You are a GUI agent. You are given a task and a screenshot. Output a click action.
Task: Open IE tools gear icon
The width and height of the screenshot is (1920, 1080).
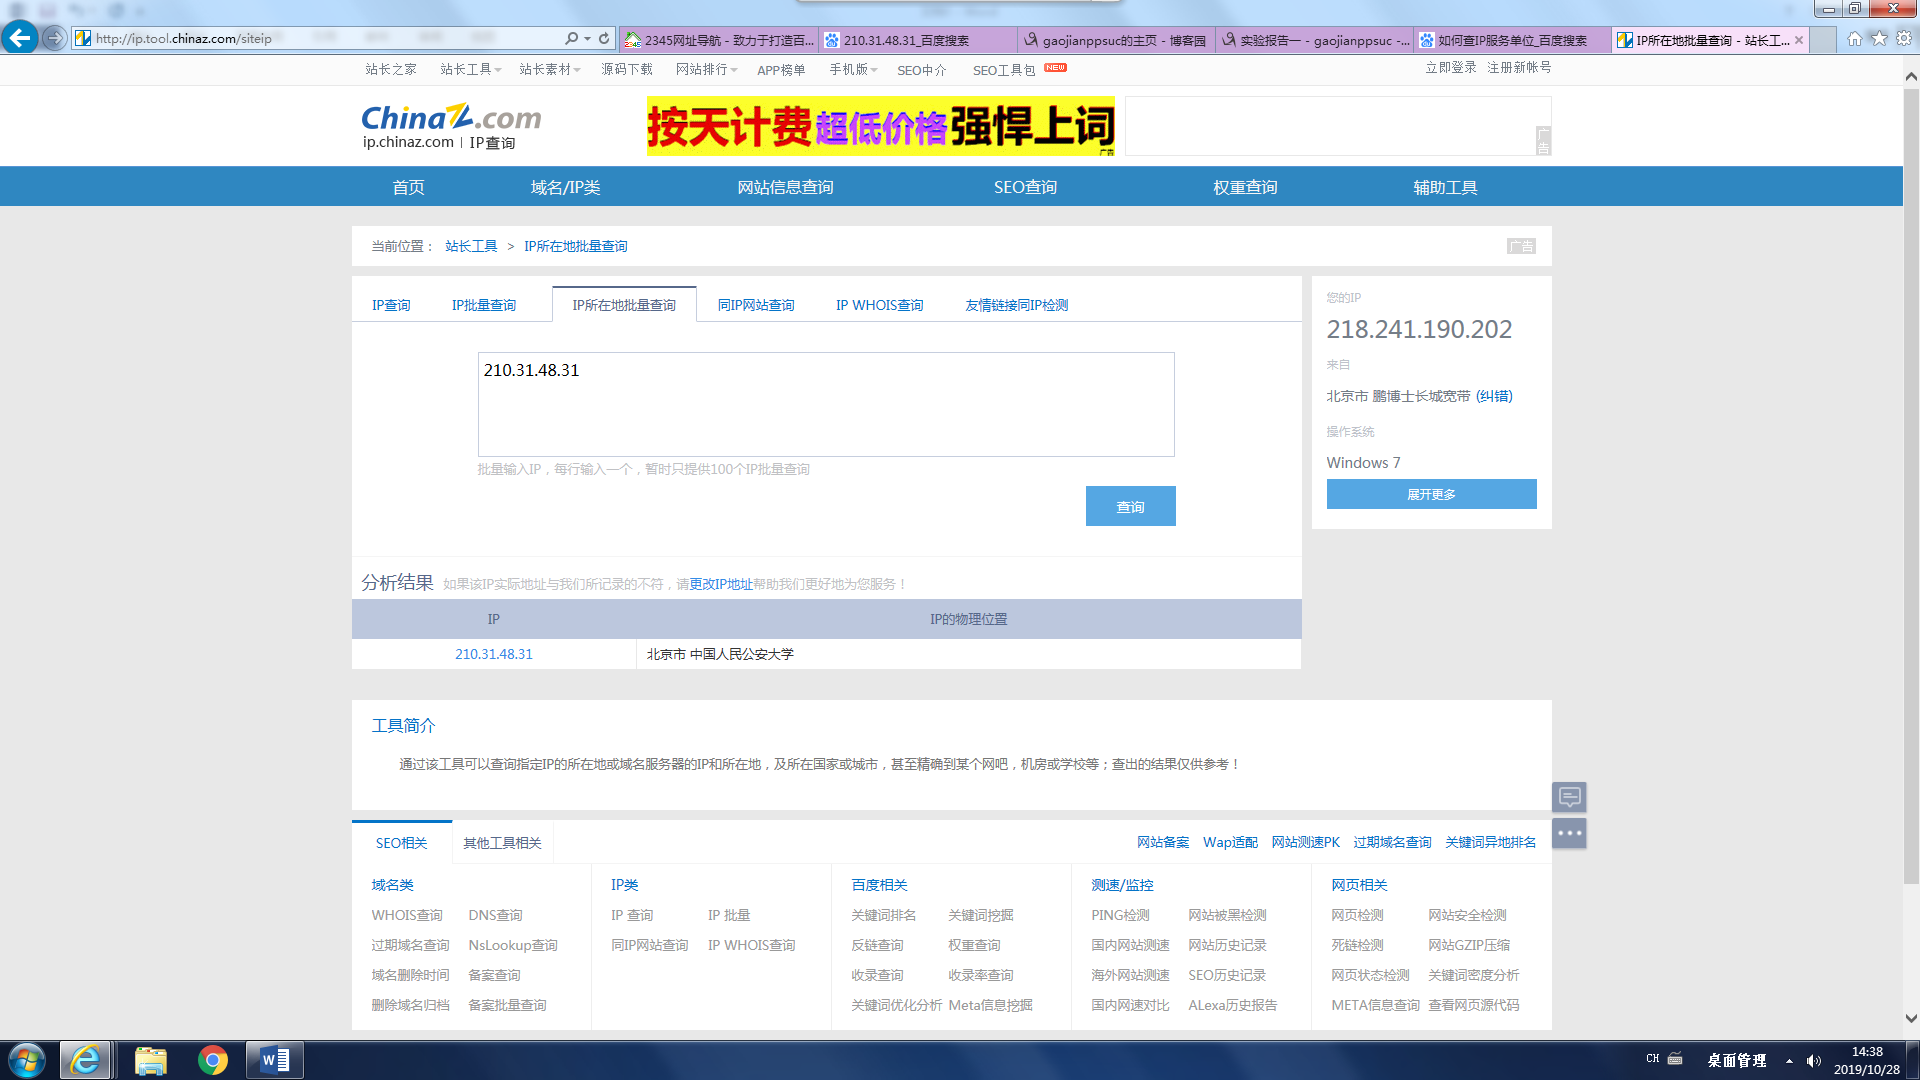[x=1904, y=38]
